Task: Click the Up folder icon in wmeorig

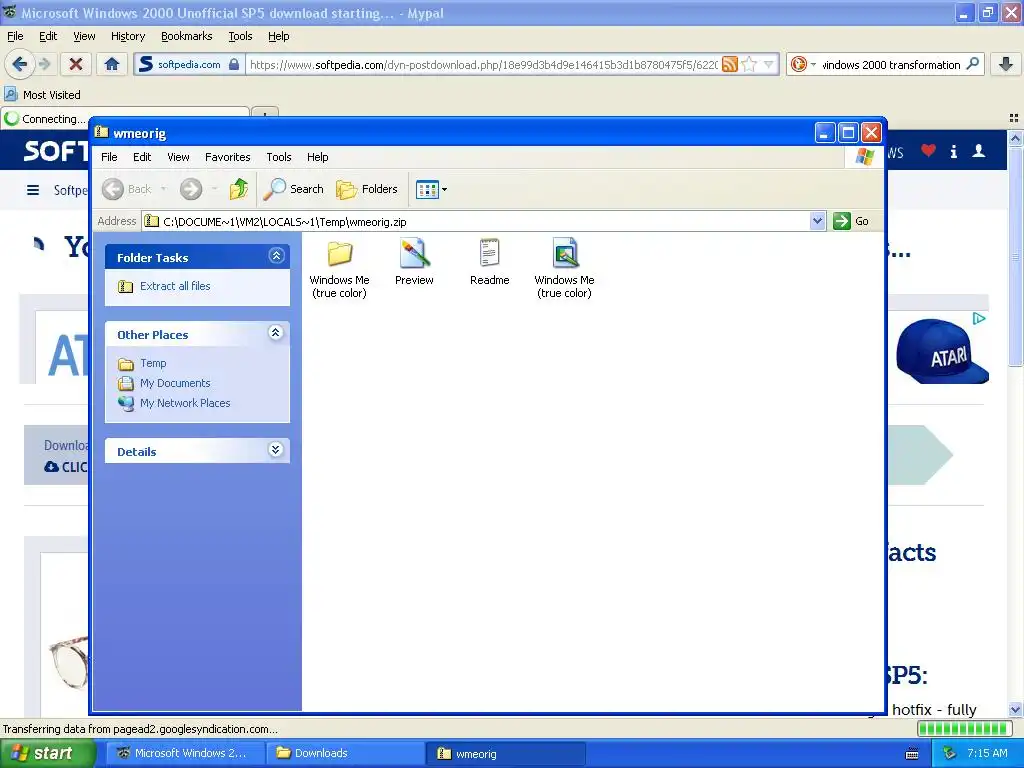Action: (x=238, y=189)
